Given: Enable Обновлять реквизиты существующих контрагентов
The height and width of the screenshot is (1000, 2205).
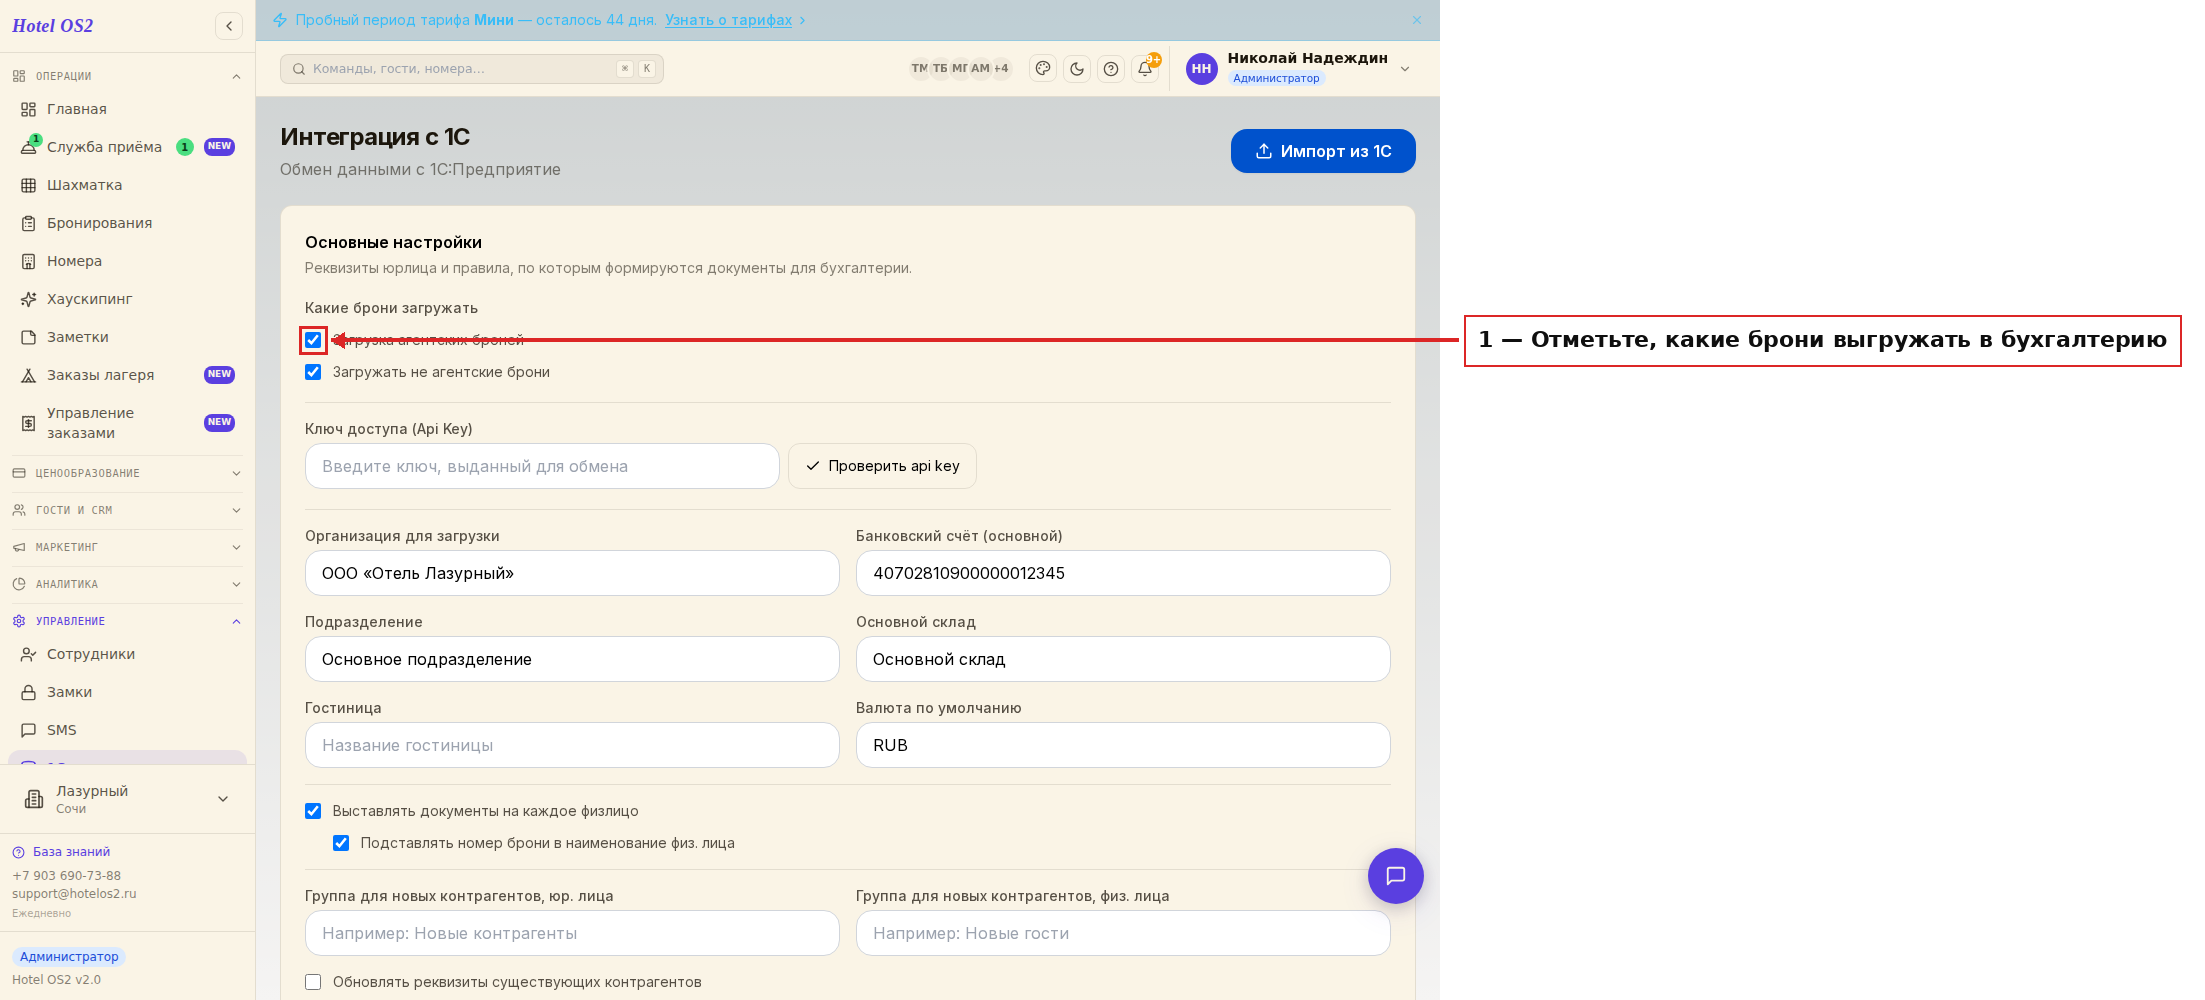Looking at the screenshot, I should pyautogui.click(x=313, y=982).
